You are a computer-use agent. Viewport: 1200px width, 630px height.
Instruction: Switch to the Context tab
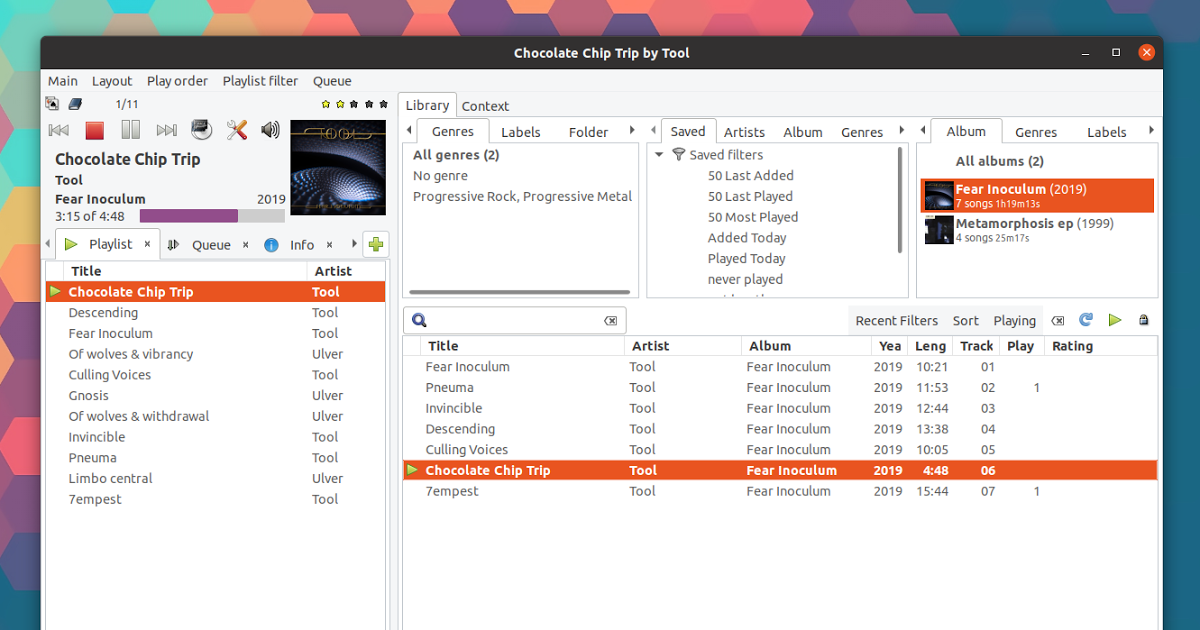coord(485,106)
